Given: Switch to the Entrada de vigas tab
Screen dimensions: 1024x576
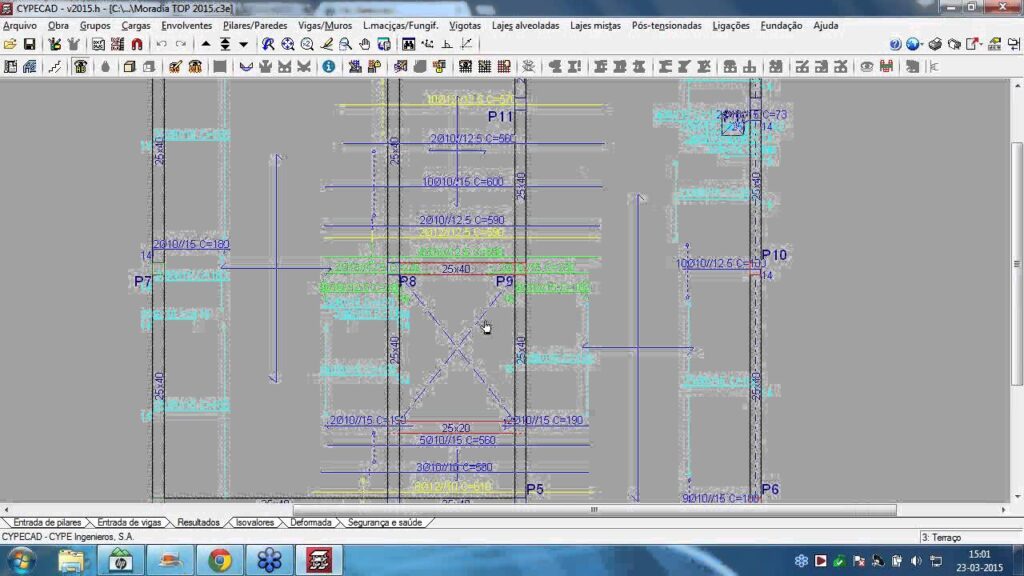Looking at the screenshot, I should 129,522.
